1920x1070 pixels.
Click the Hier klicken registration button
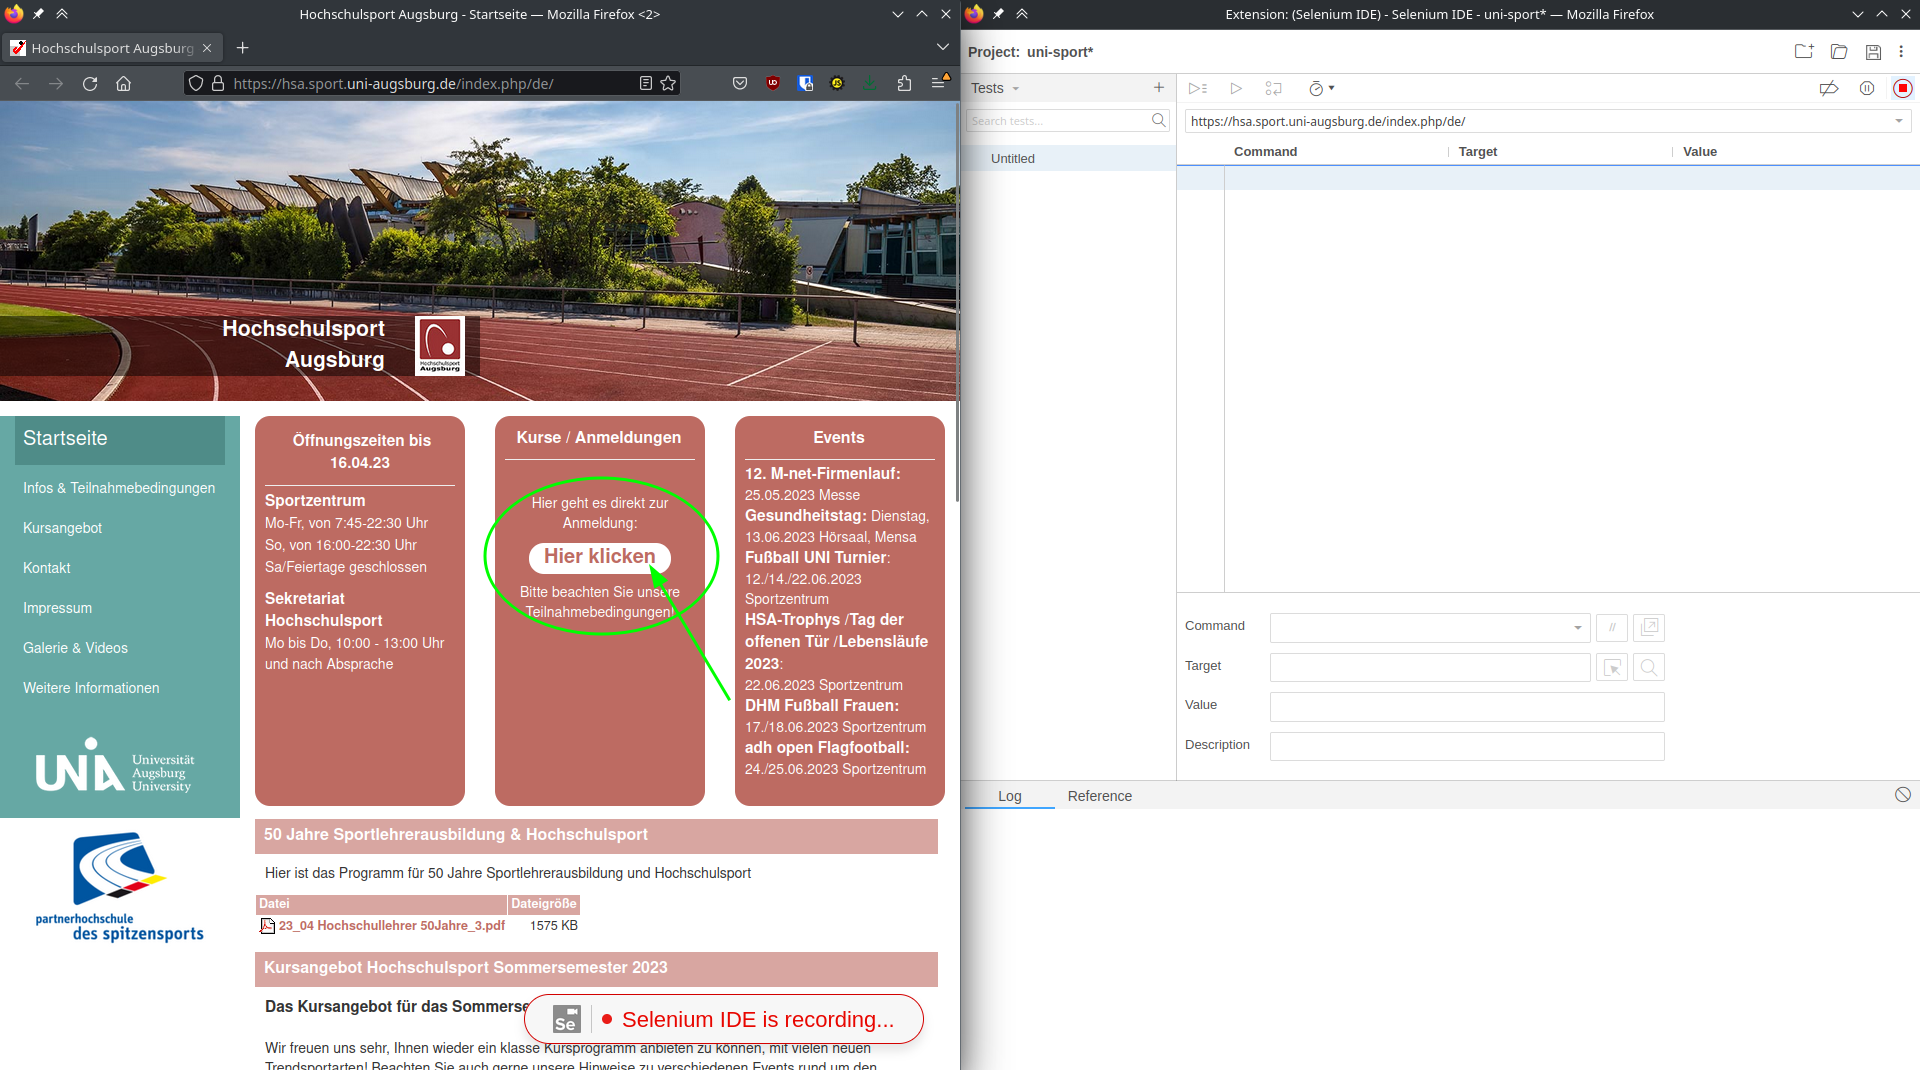[599, 557]
